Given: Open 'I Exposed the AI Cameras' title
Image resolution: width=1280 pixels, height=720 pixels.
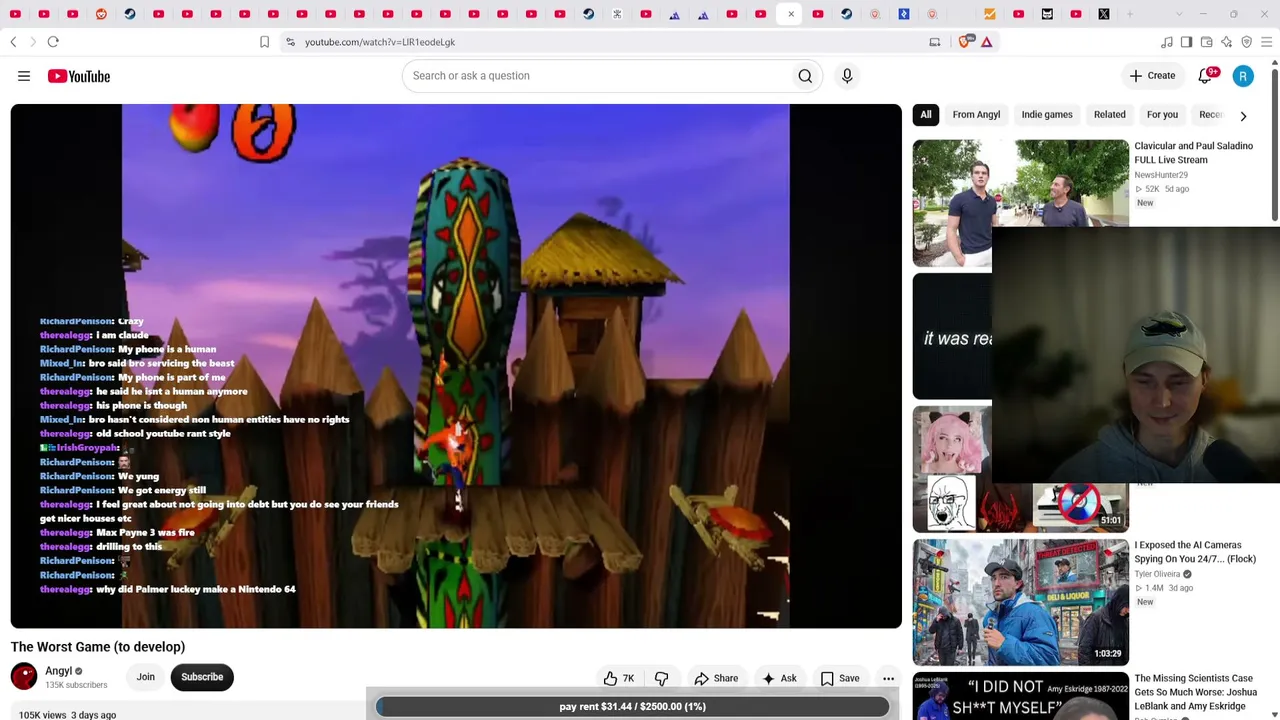Looking at the screenshot, I should (1195, 552).
